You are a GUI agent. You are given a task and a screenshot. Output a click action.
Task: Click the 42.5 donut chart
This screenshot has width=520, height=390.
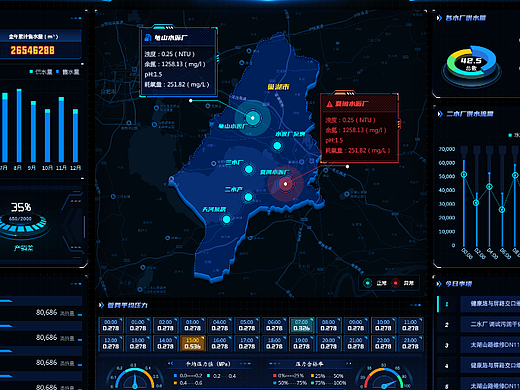click(x=471, y=65)
